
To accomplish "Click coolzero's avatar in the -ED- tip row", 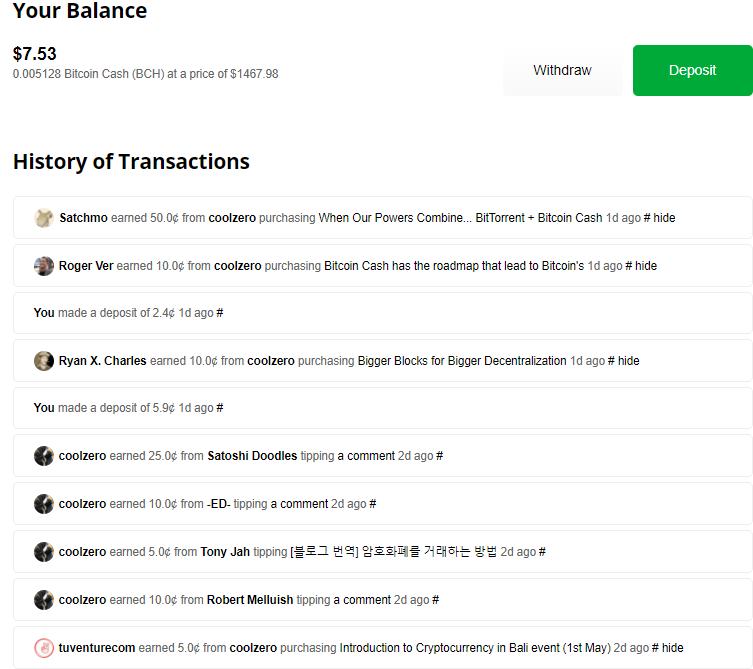I will tap(43, 504).
